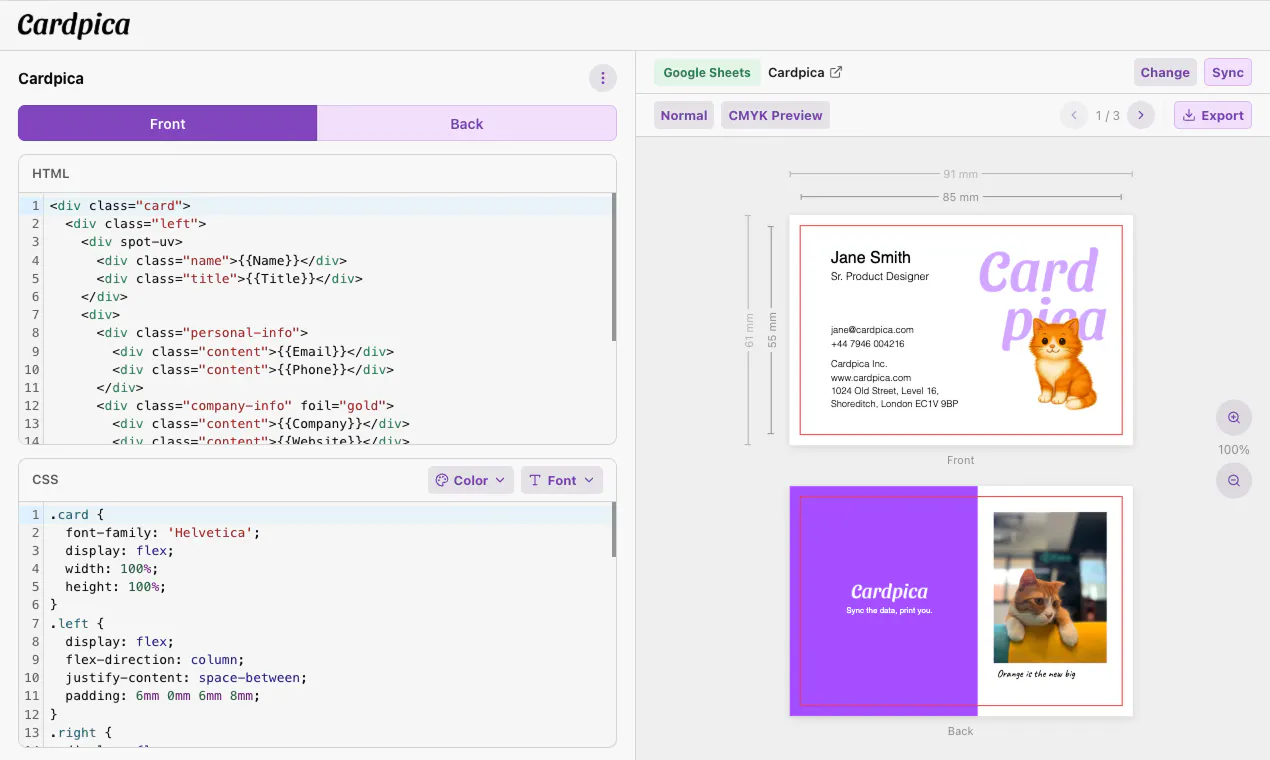Go to previous card with left arrow
1270x760 pixels.
coord(1074,115)
